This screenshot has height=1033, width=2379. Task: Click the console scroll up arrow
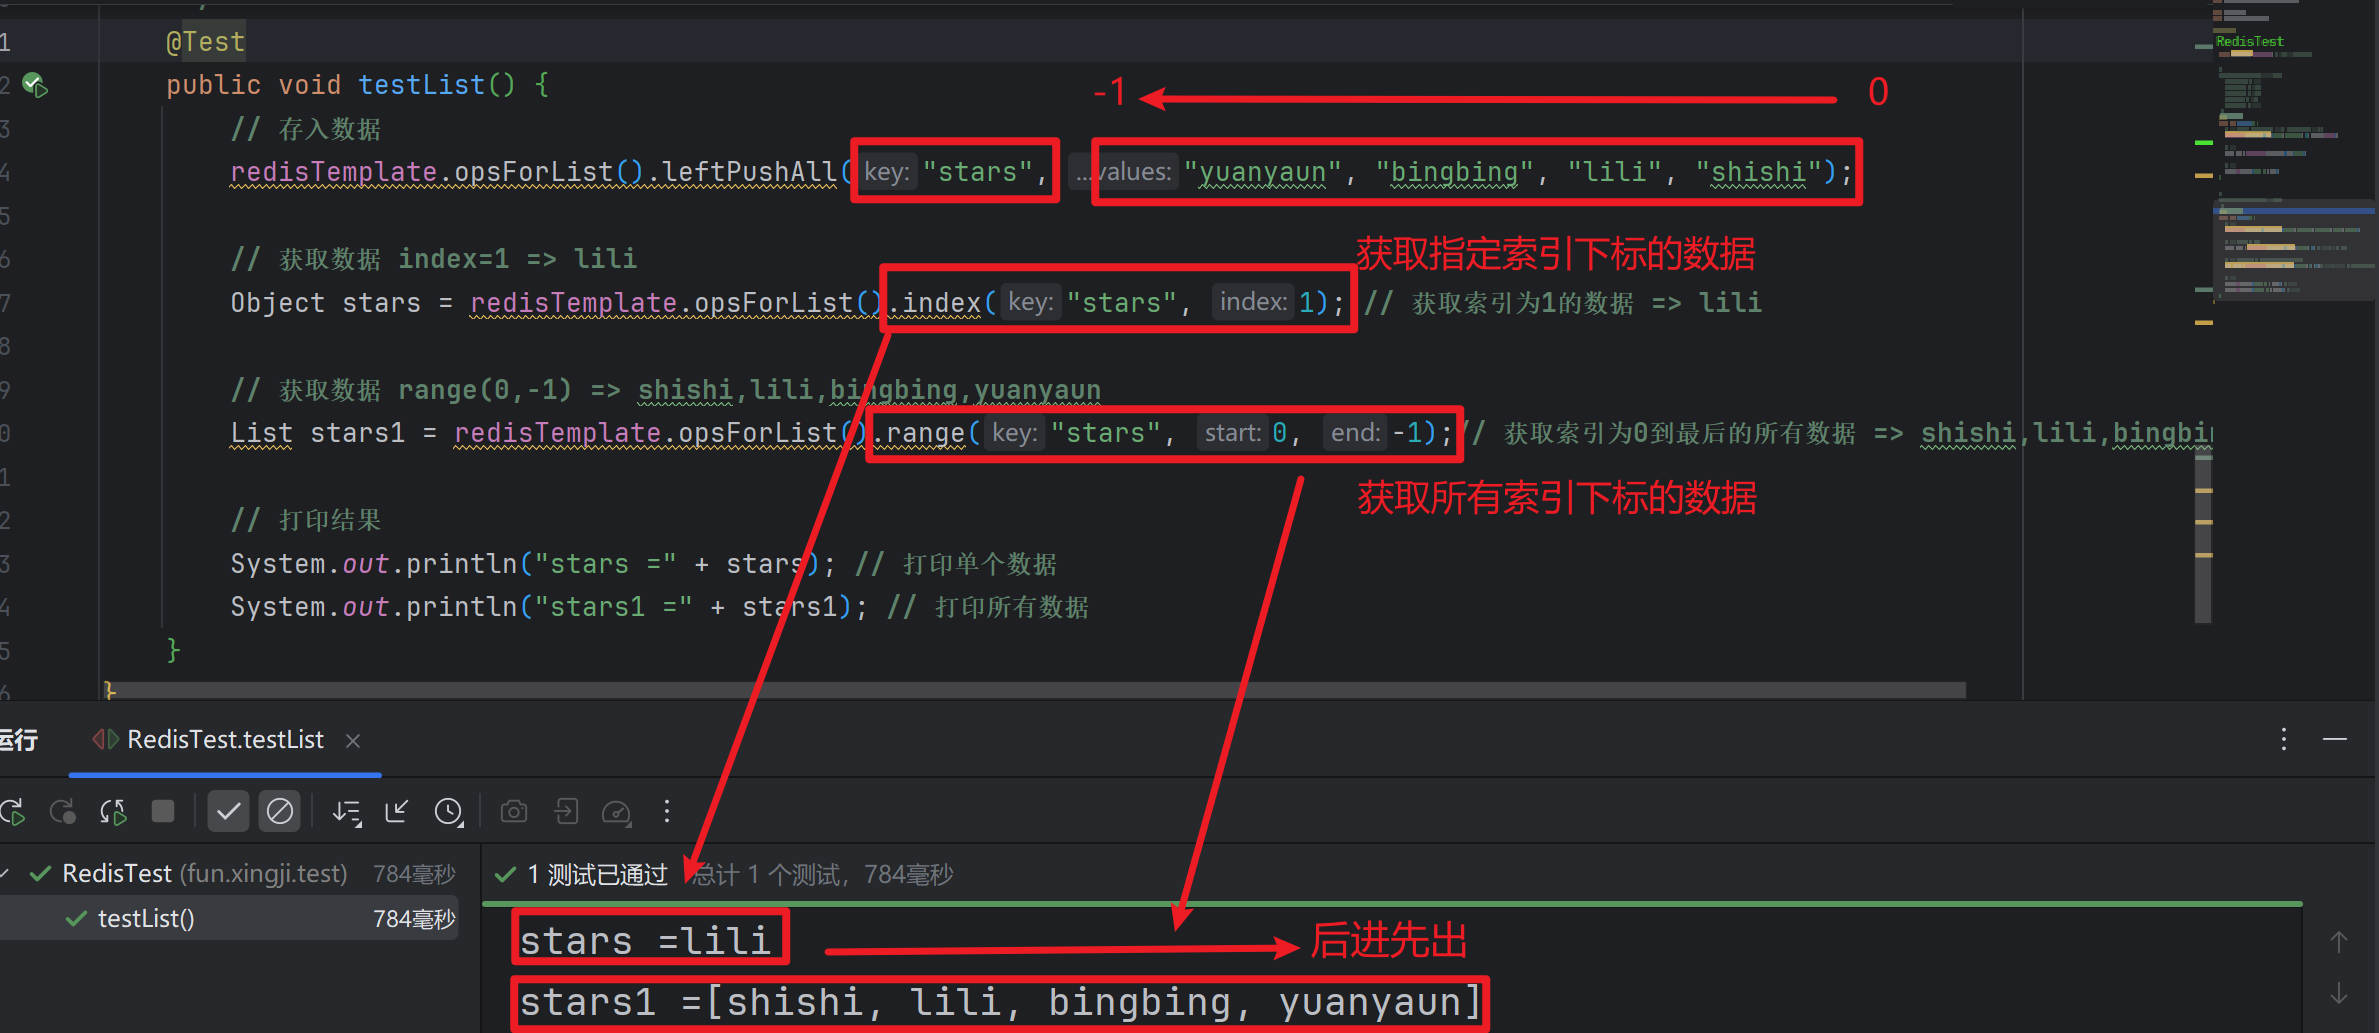click(x=2338, y=941)
